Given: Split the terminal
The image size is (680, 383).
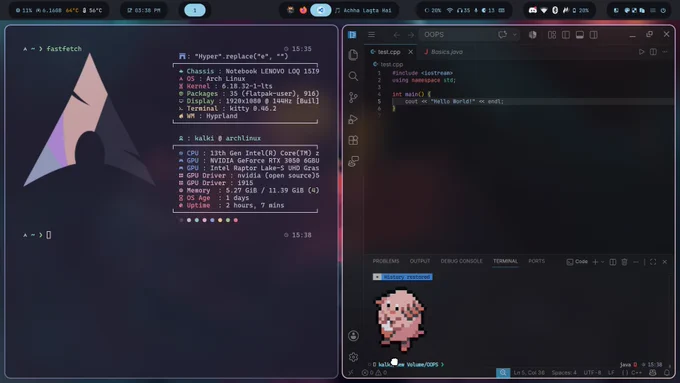Looking at the screenshot, I should coord(613,262).
